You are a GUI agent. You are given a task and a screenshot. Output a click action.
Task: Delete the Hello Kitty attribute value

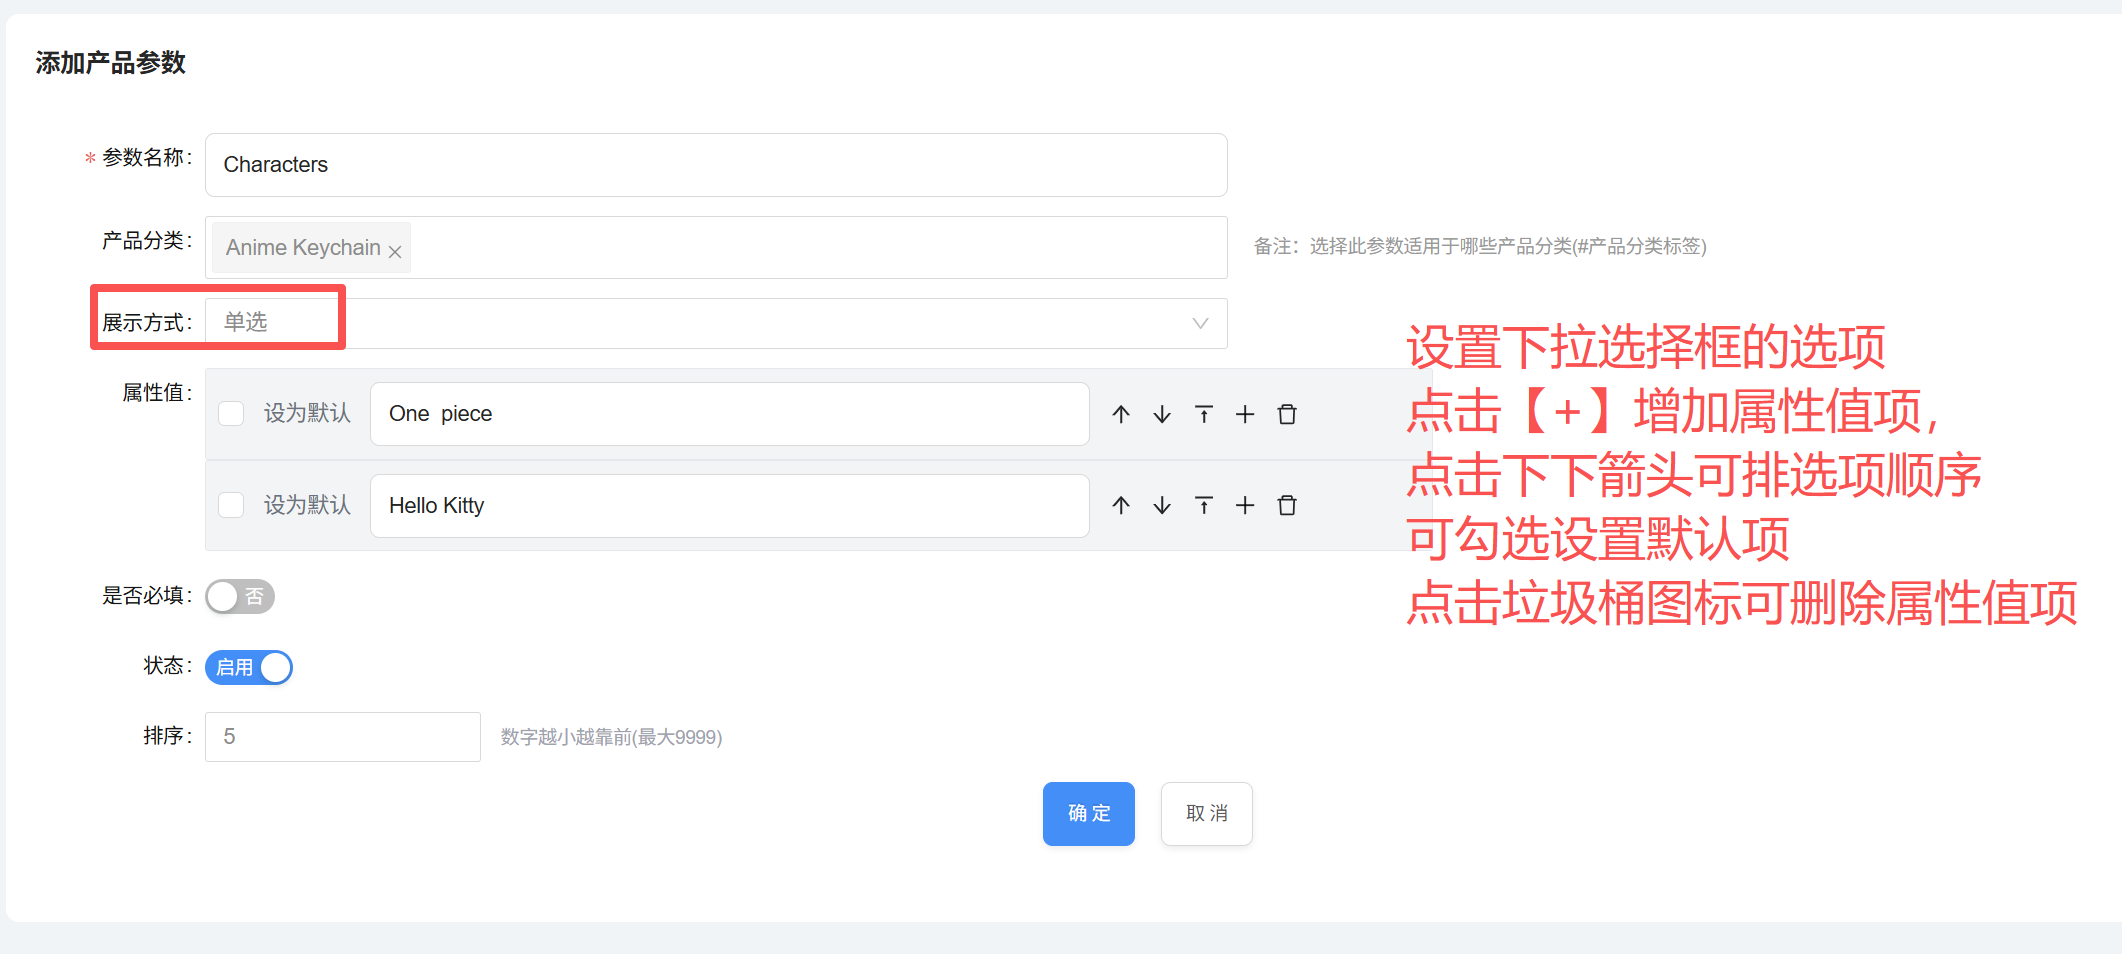1287,505
